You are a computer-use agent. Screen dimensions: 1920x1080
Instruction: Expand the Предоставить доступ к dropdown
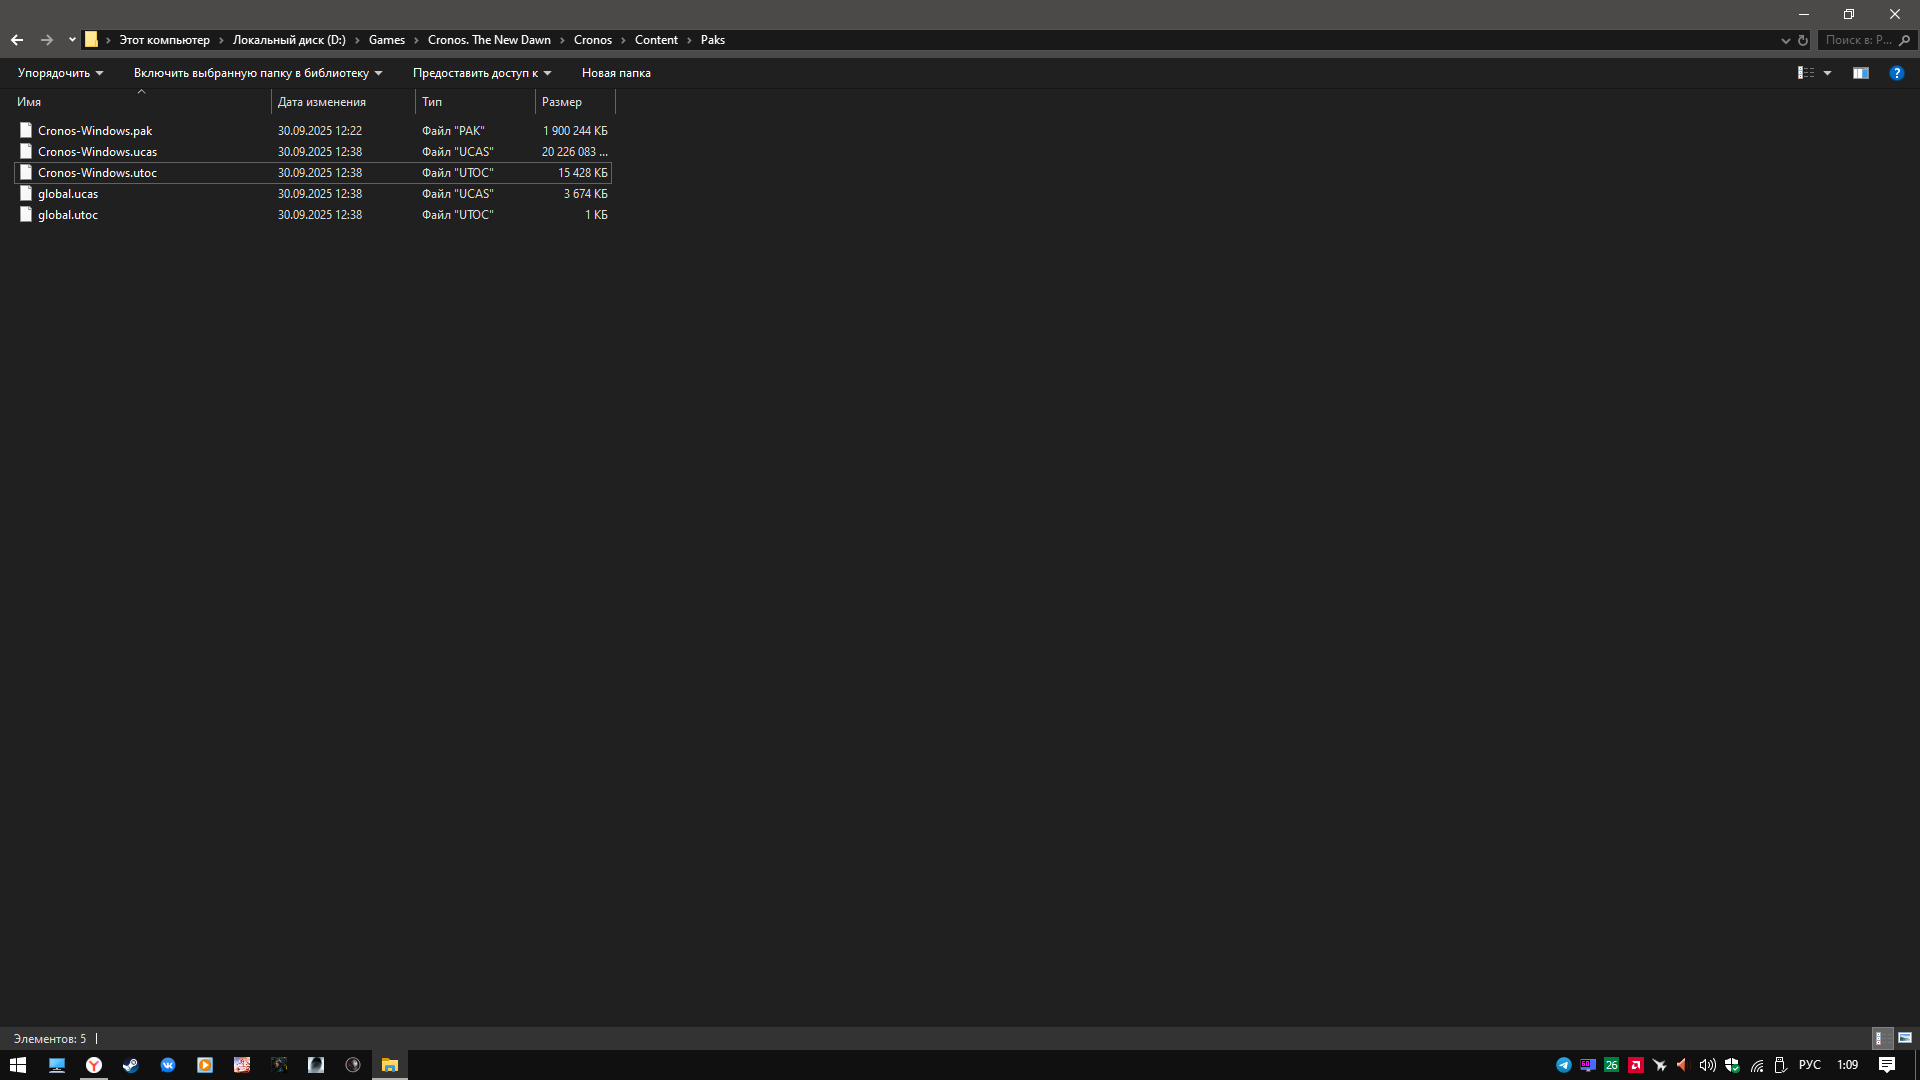click(x=482, y=73)
